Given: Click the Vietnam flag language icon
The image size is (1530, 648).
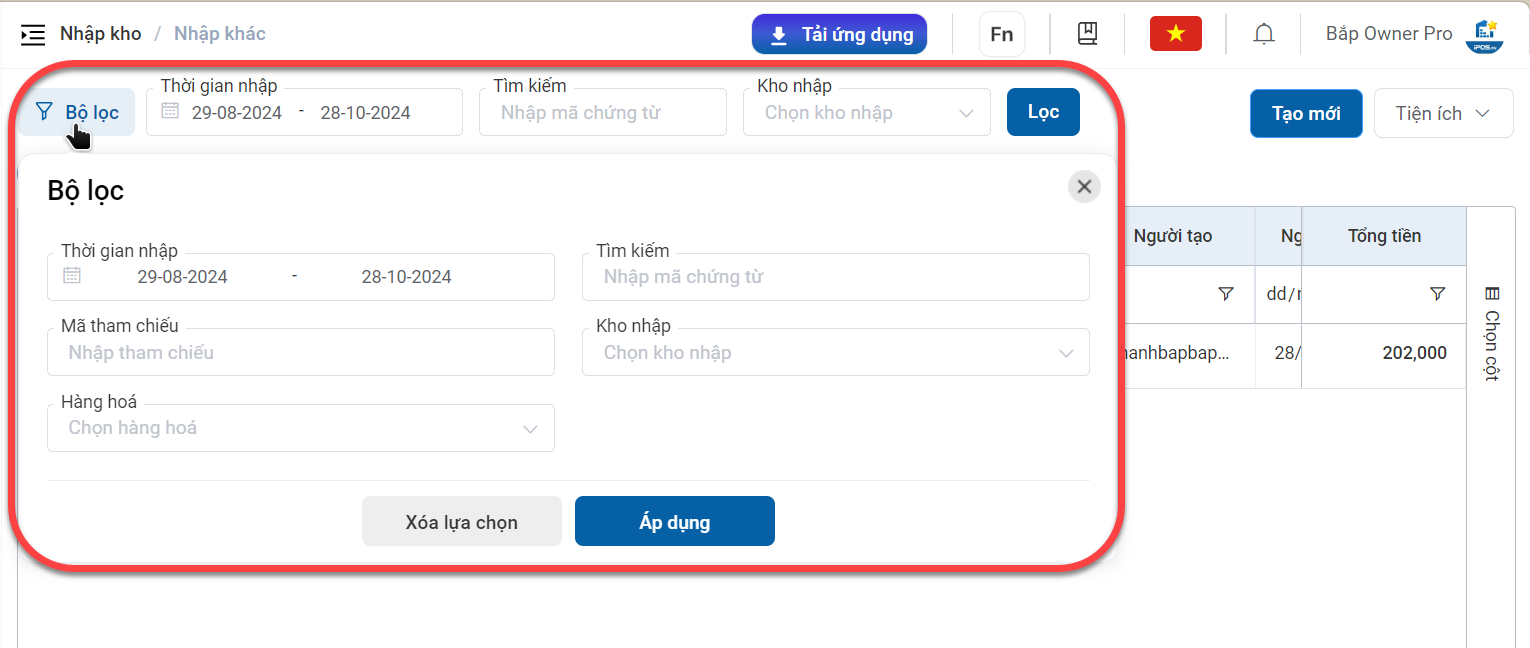Looking at the screenshot, I should [1175, 34].
